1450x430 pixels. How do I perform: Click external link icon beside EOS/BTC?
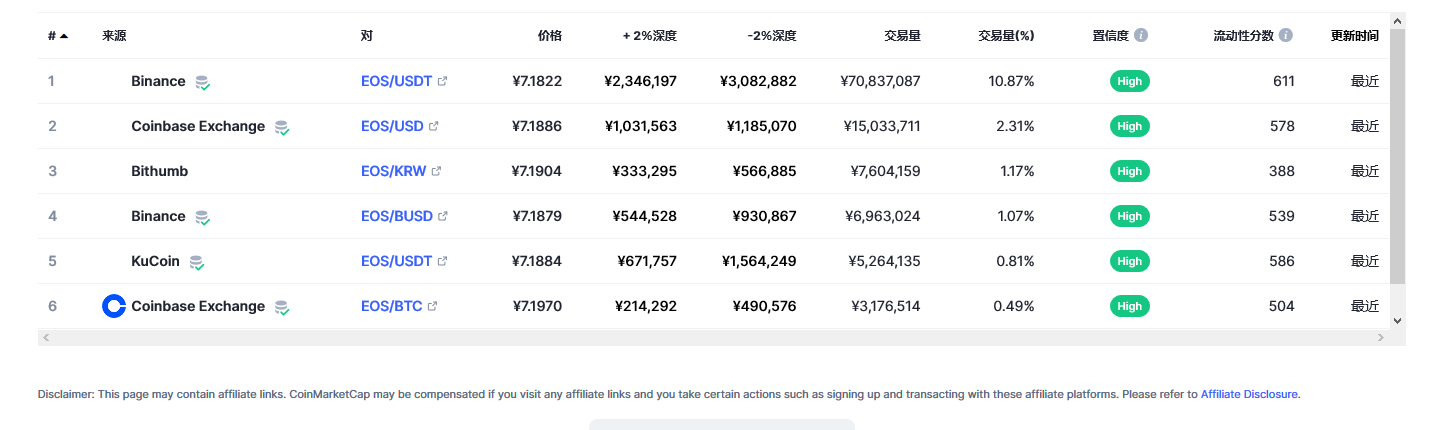point(432,306)
